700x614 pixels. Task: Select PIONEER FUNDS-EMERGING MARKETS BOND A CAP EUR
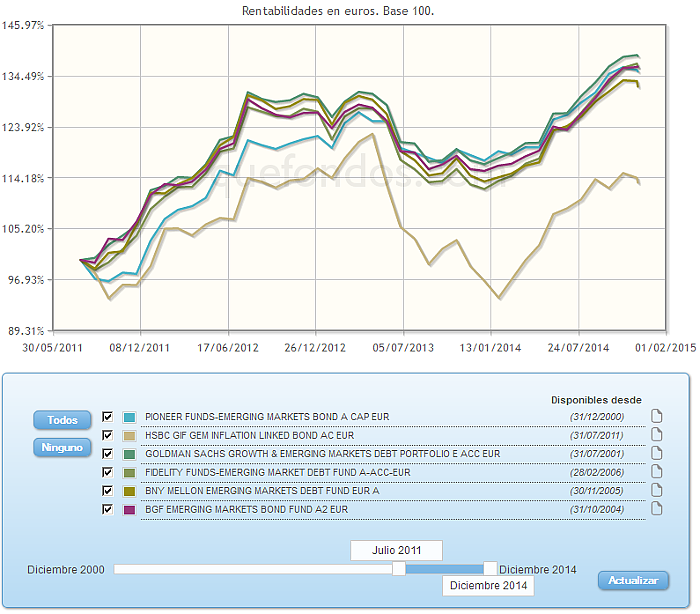[x=267, y=417]
